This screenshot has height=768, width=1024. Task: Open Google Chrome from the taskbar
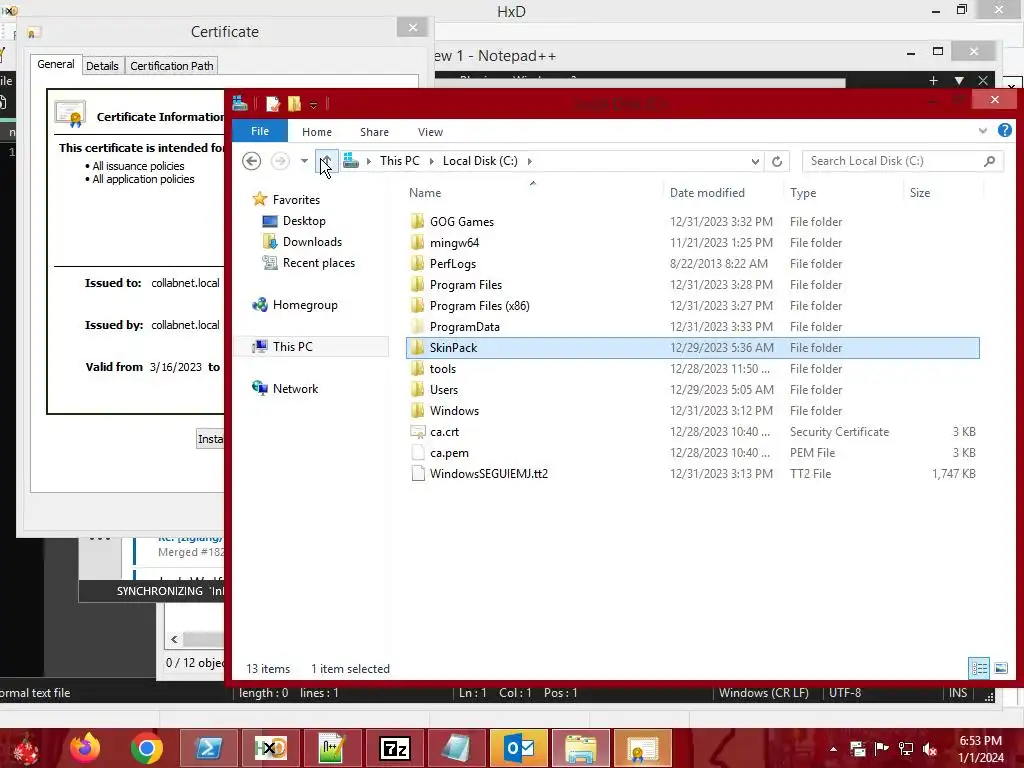(x=147, y=748)
